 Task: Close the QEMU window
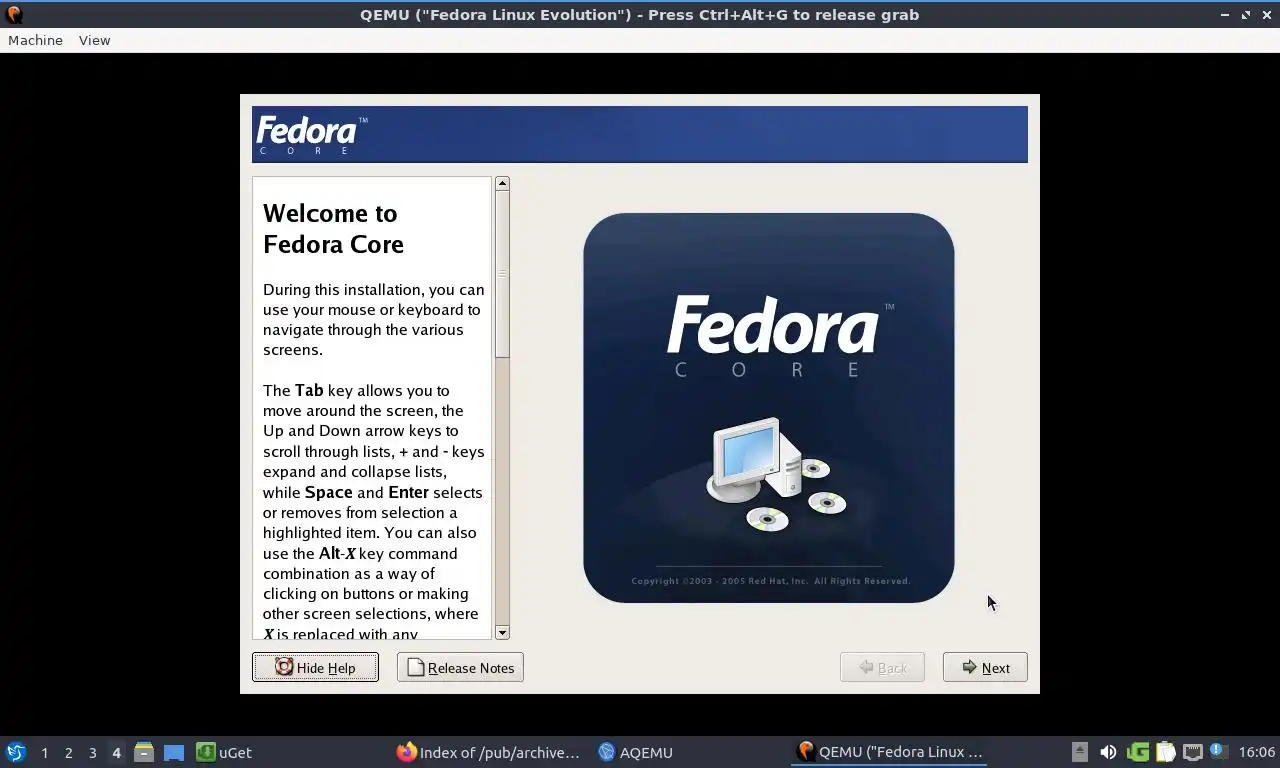pyautogui.click(x=1266, y=14)
